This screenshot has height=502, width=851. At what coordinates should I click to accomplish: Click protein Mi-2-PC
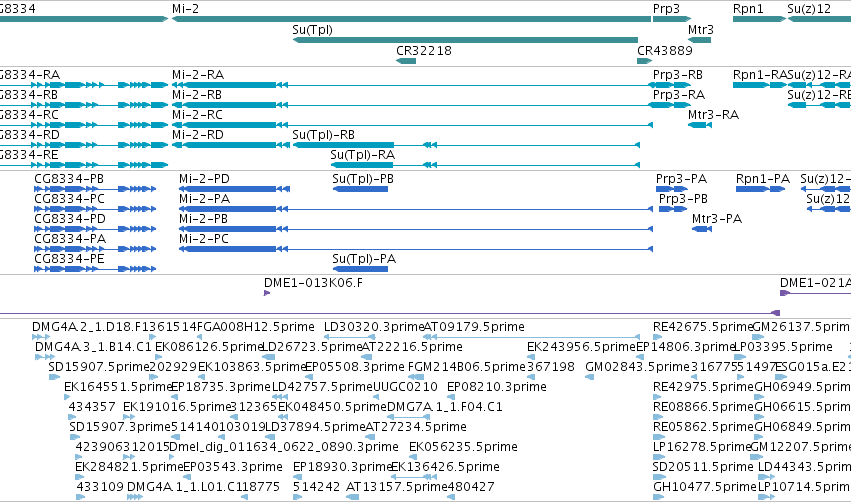pos(416,249)
